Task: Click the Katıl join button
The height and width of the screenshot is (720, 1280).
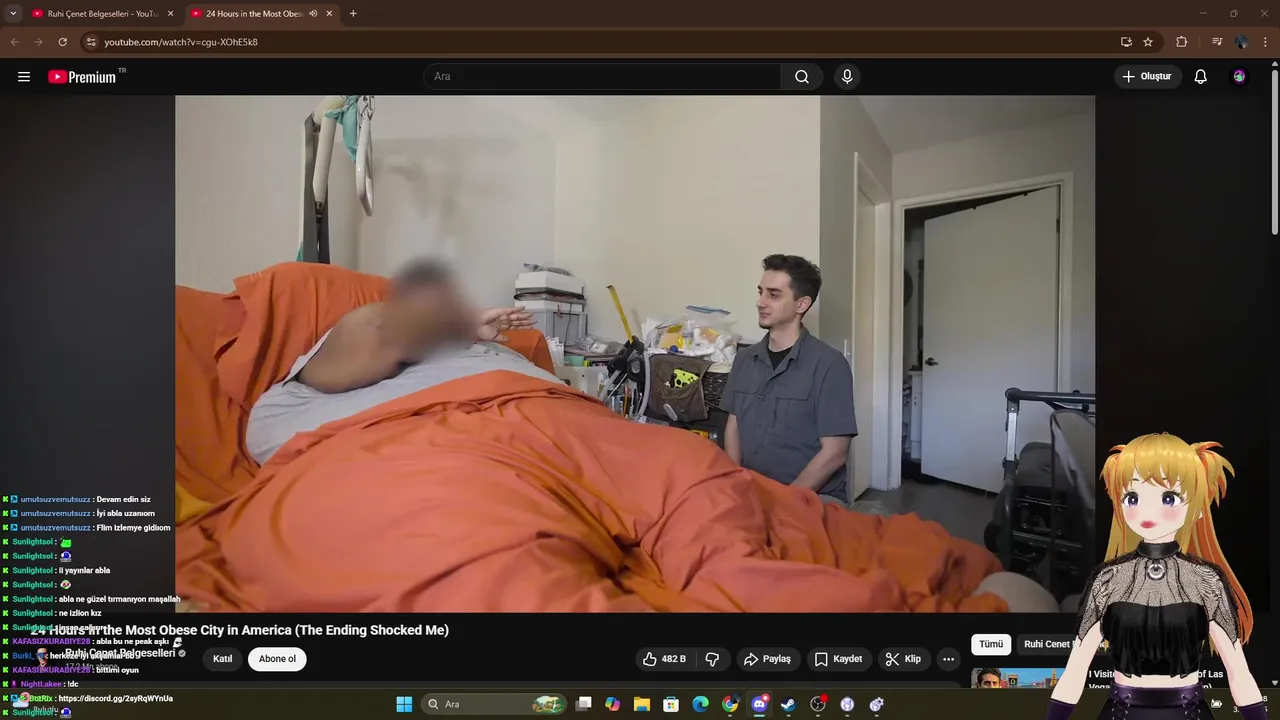Action: pyautogui.click(x=223, y=659)
